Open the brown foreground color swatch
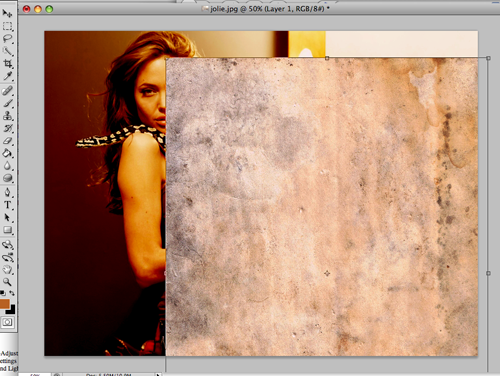This screenshot has height=376, width=500. 5,304
